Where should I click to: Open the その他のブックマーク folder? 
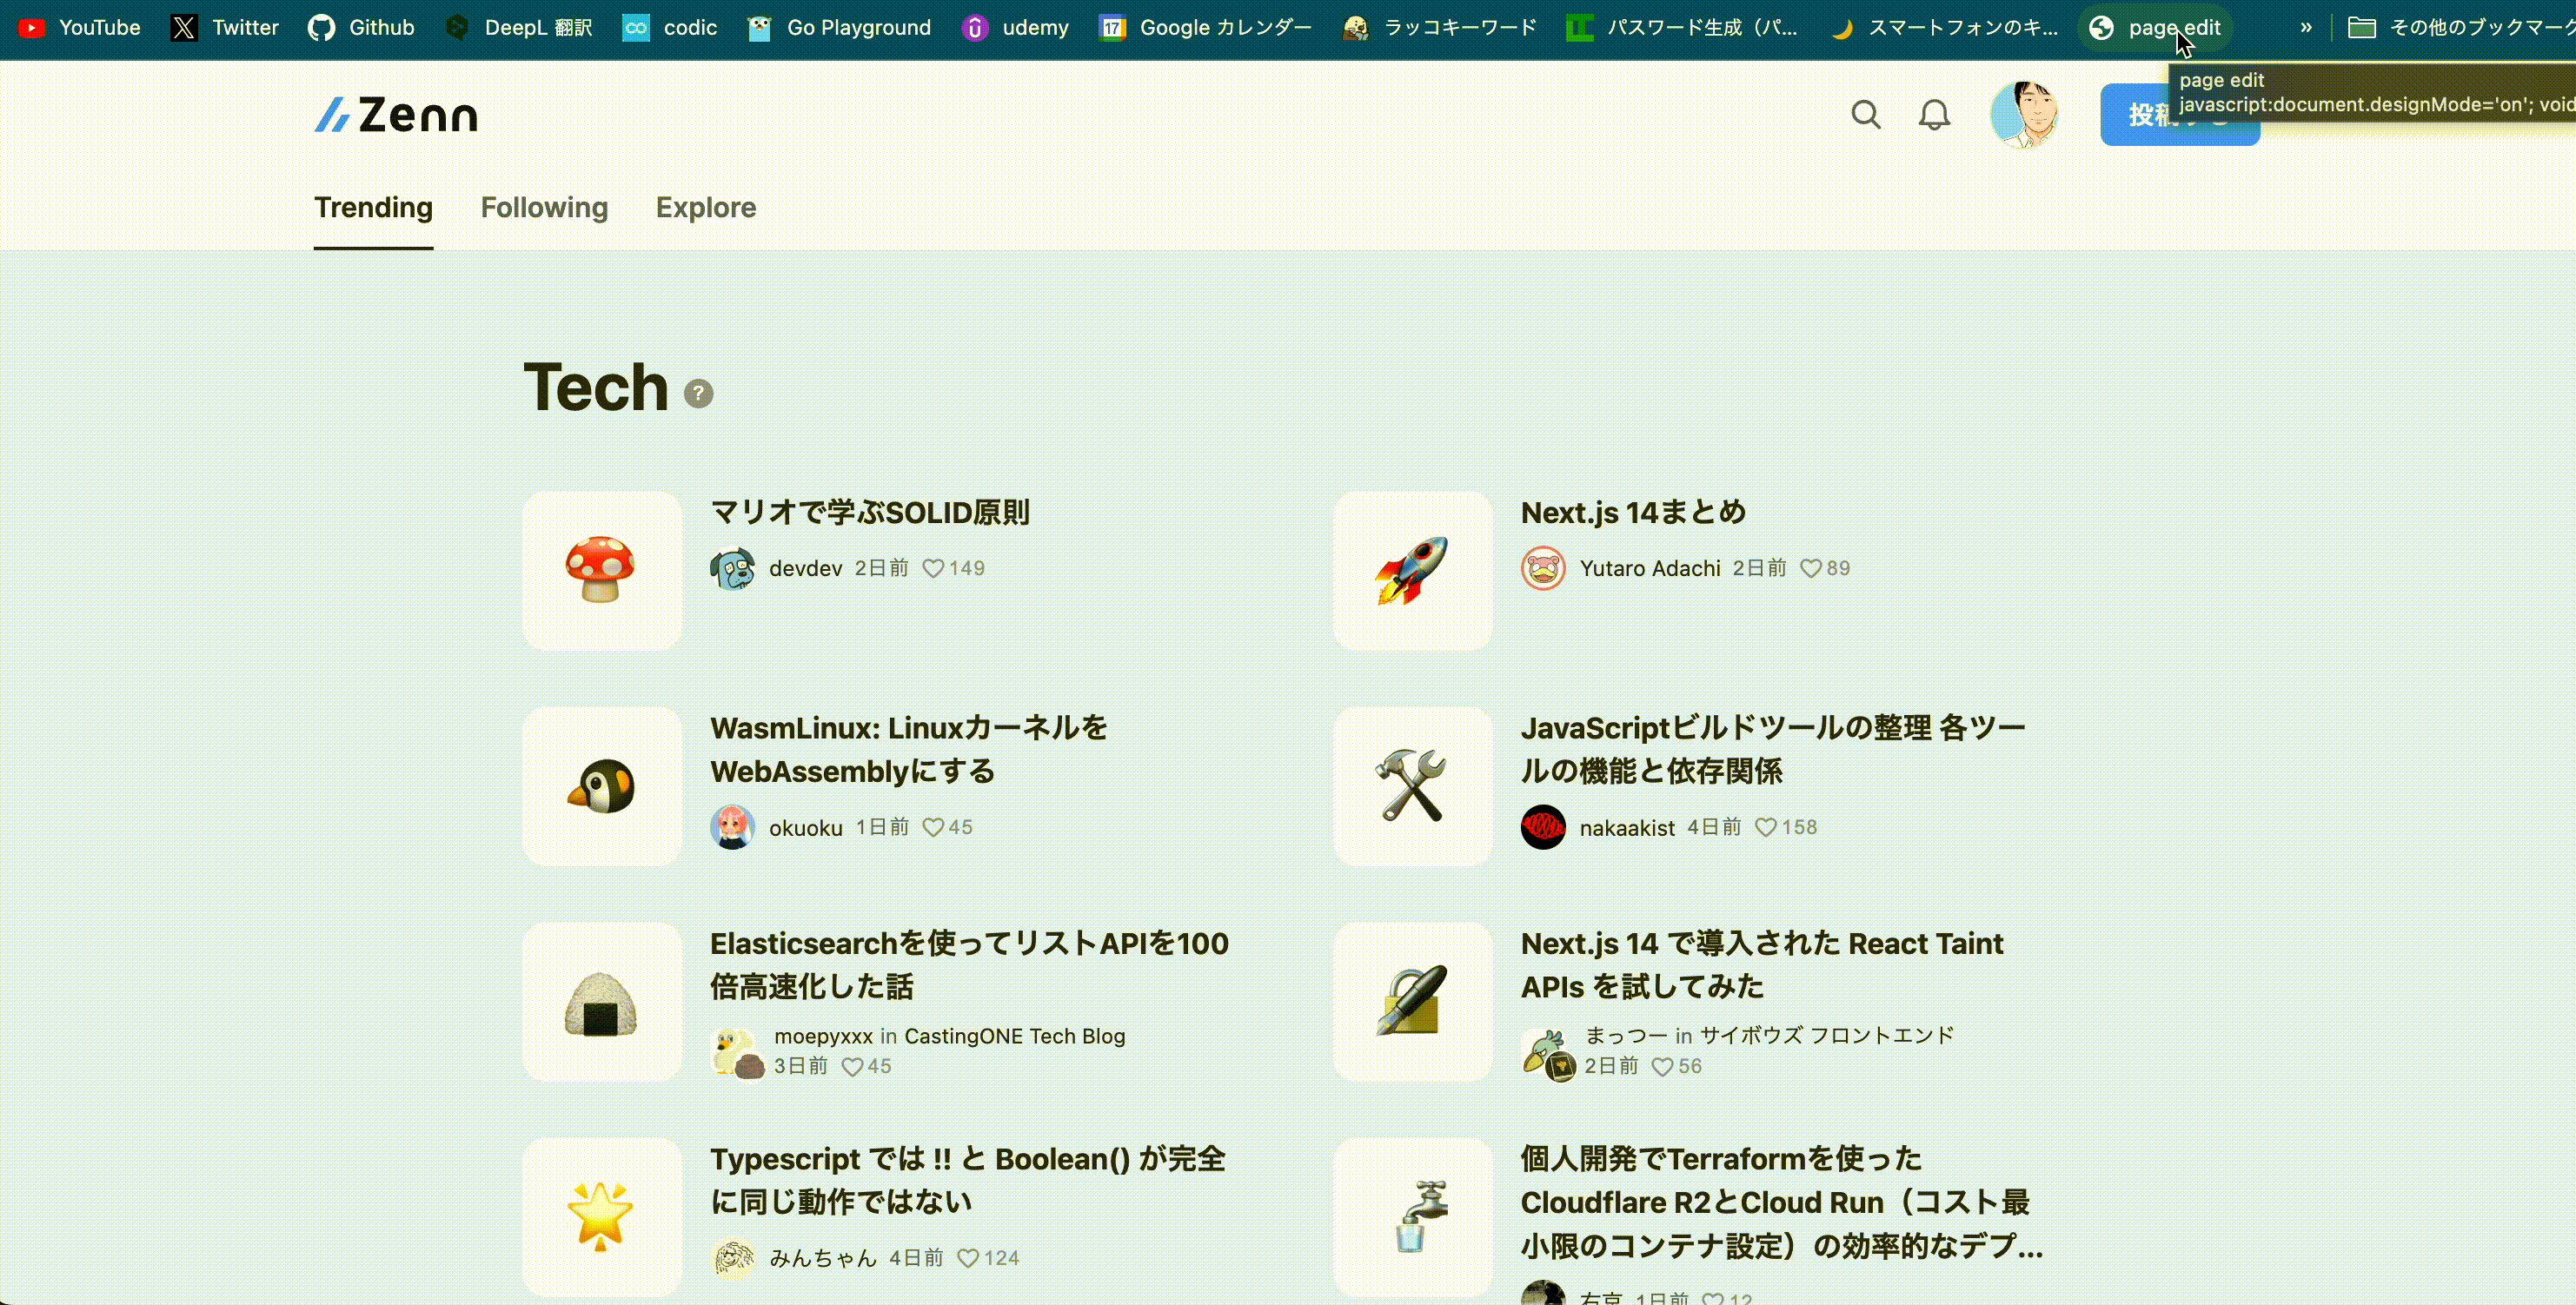tap(2460, 27)
